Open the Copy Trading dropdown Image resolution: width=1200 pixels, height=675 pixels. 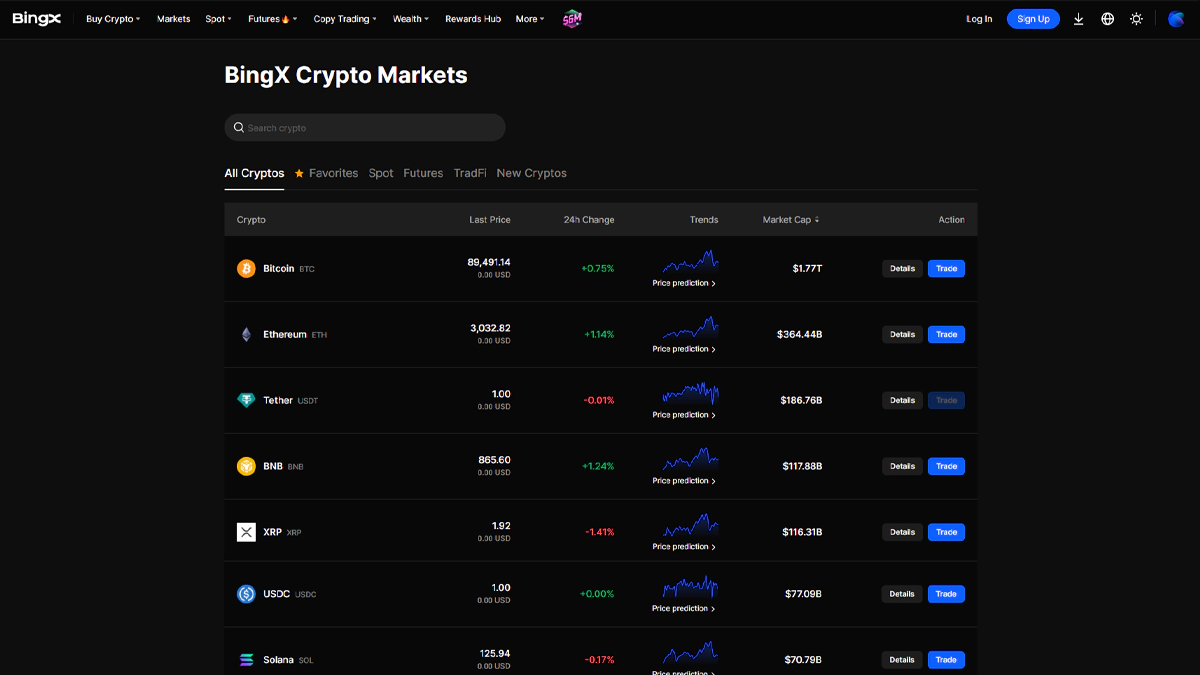pos(345,19)
